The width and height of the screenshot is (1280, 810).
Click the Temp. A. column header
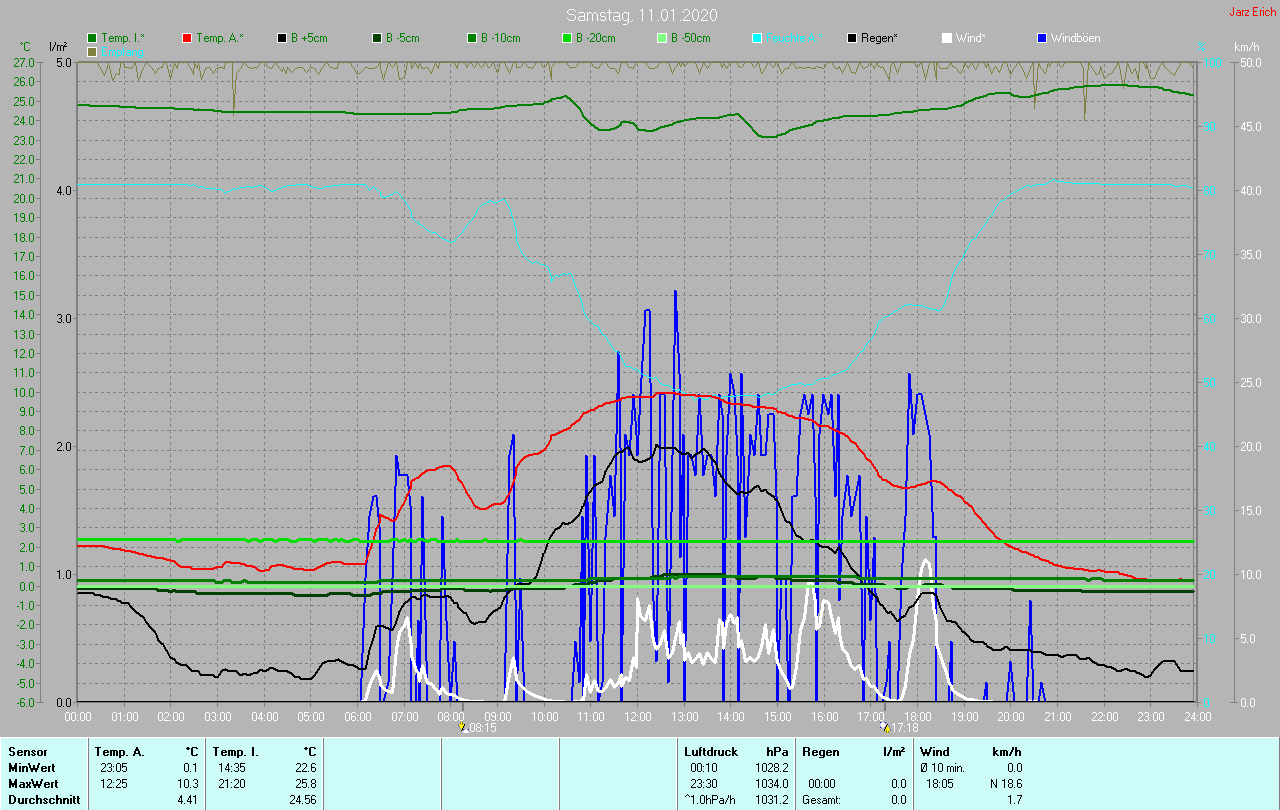pos(119,752)
